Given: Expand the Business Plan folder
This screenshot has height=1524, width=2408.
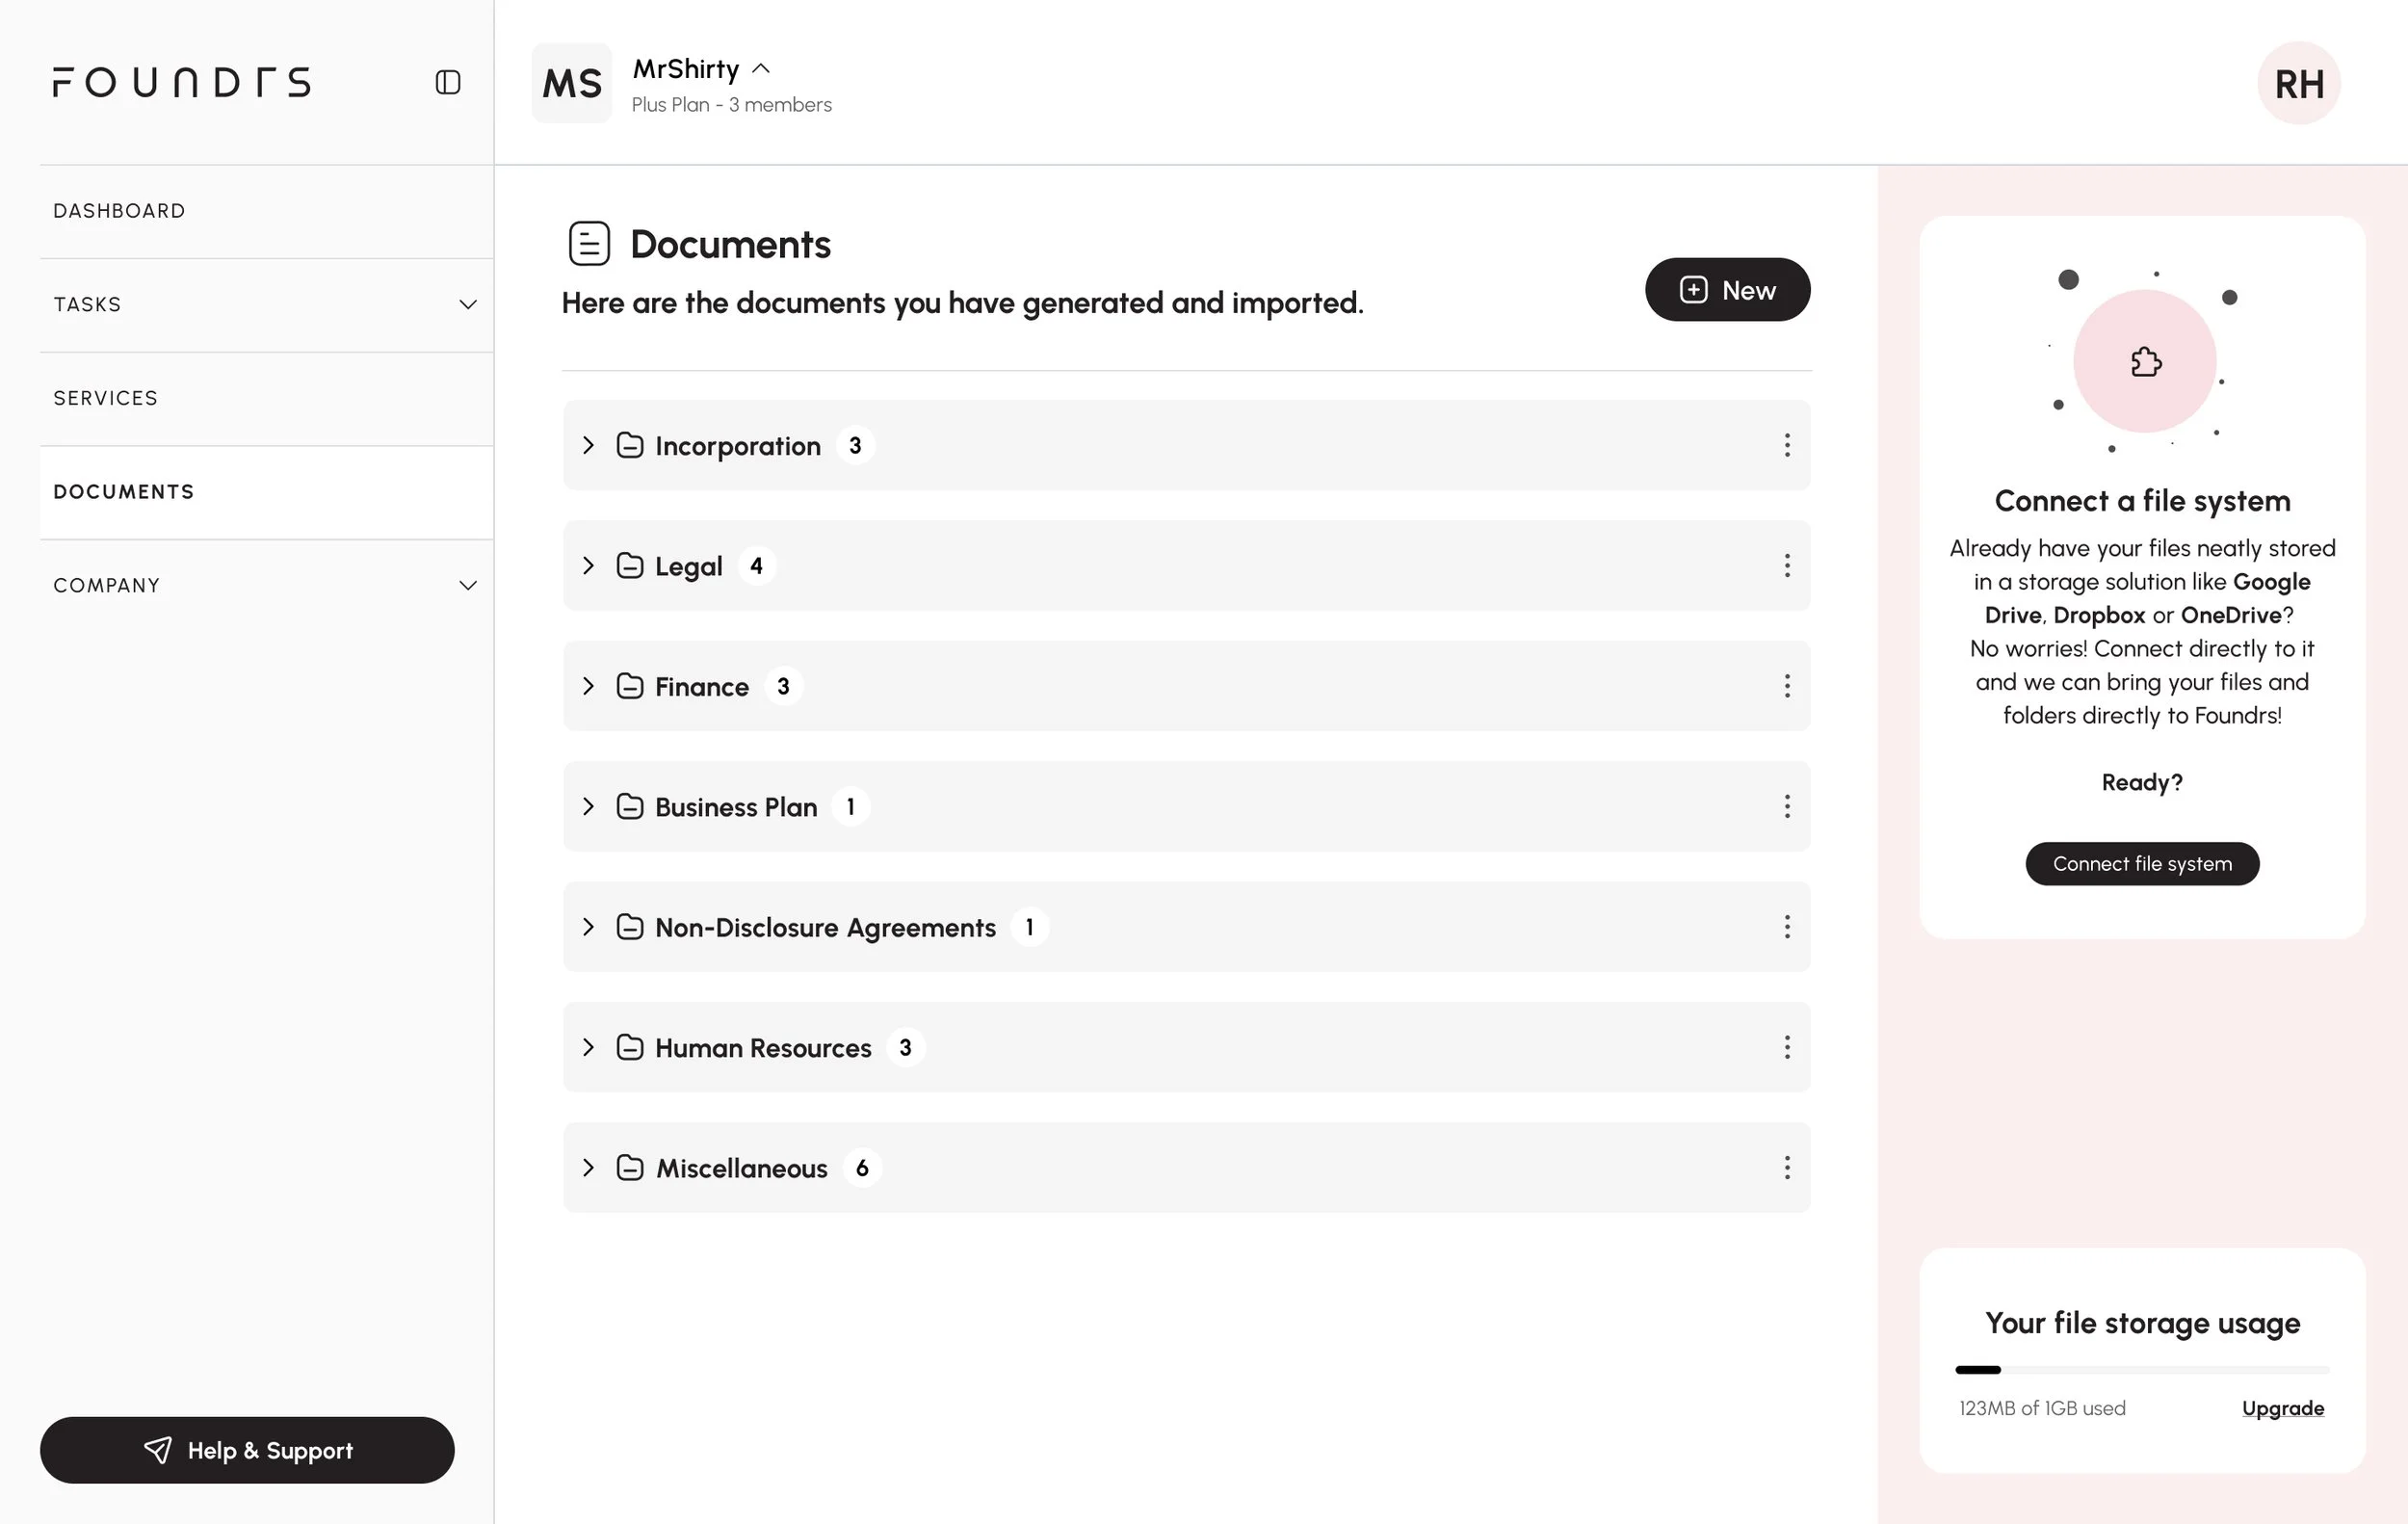Looking at the screenshot, I should tap(588, 806).
